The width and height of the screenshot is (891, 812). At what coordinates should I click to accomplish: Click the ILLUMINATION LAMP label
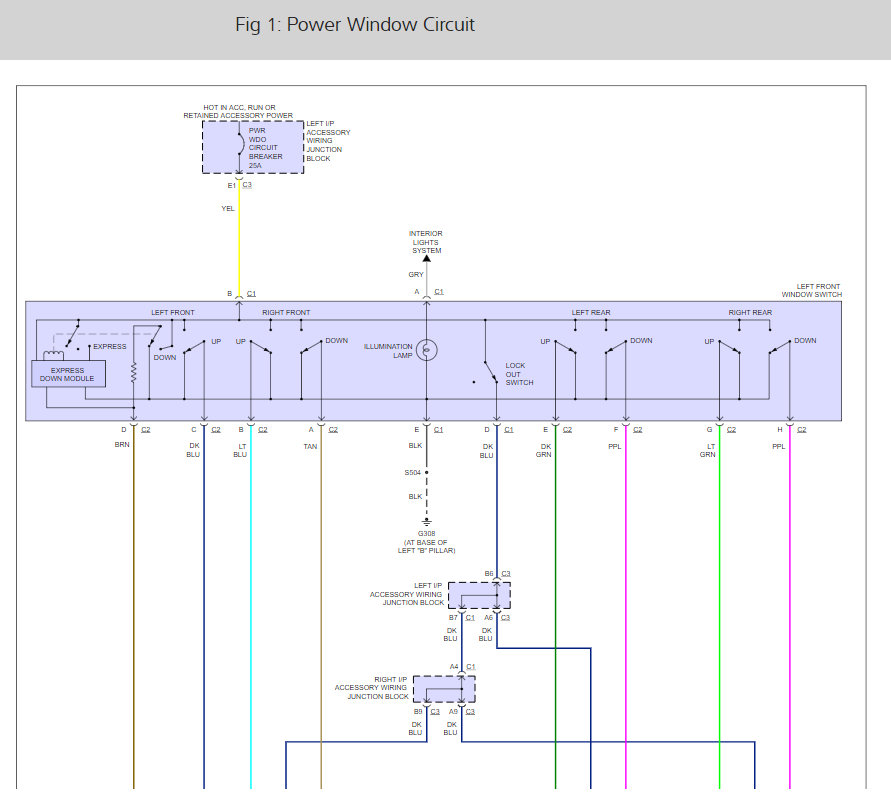pyautogui.click(x=388, y=351)
